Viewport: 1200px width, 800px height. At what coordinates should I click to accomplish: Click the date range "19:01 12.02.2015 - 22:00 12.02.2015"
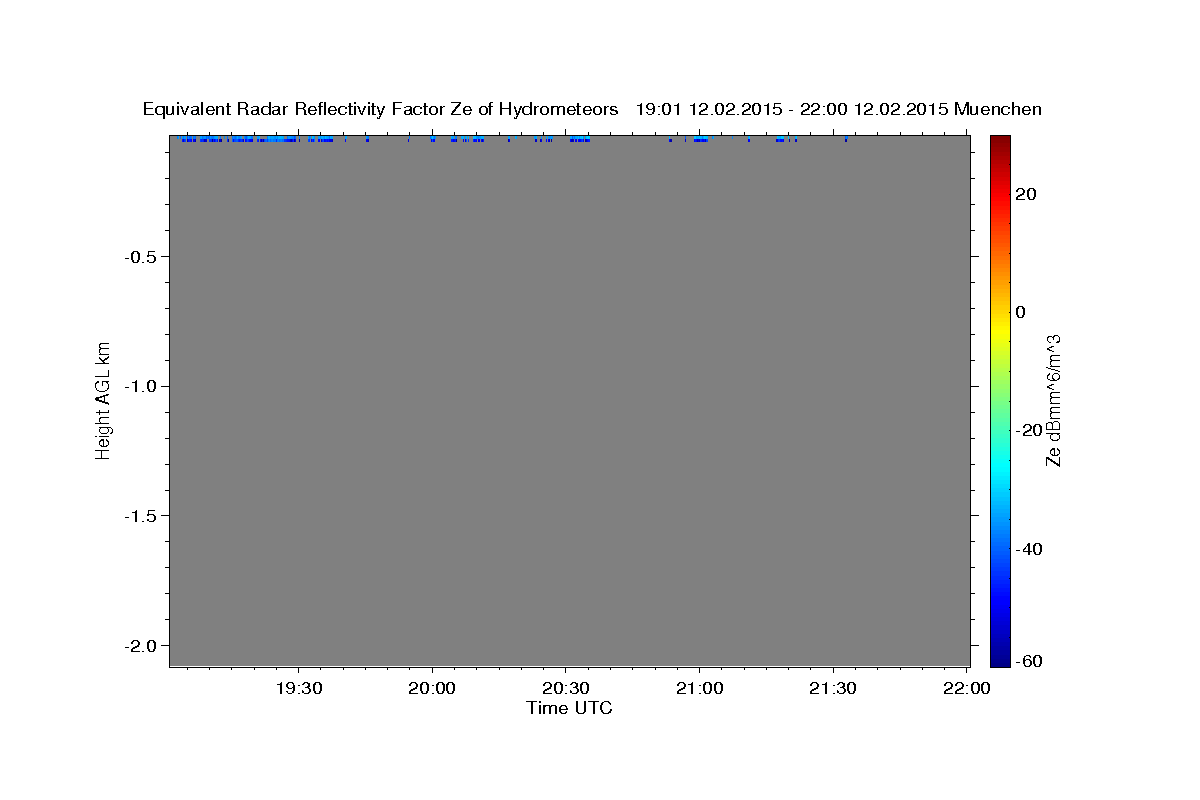tap(792, 109)
